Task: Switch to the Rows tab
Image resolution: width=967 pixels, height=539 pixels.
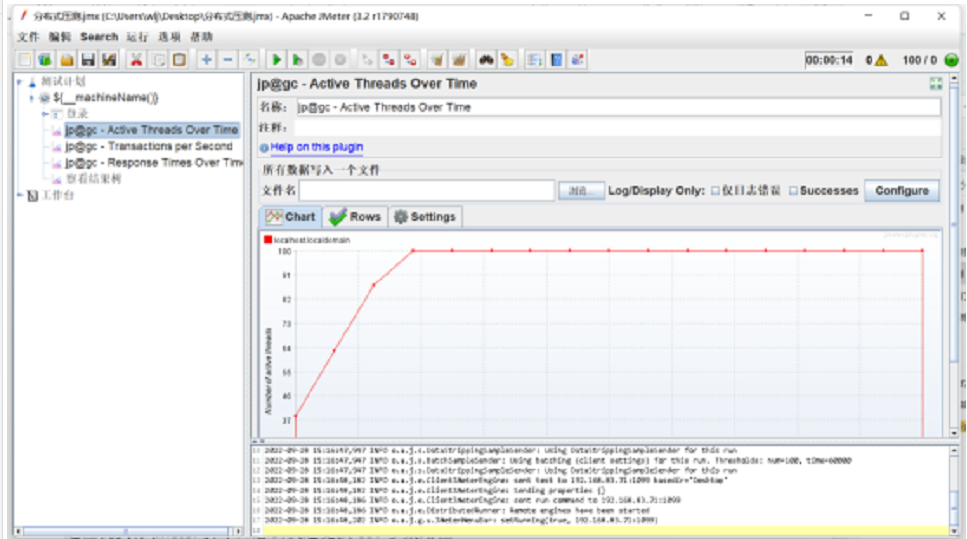Action: (355, 217)
